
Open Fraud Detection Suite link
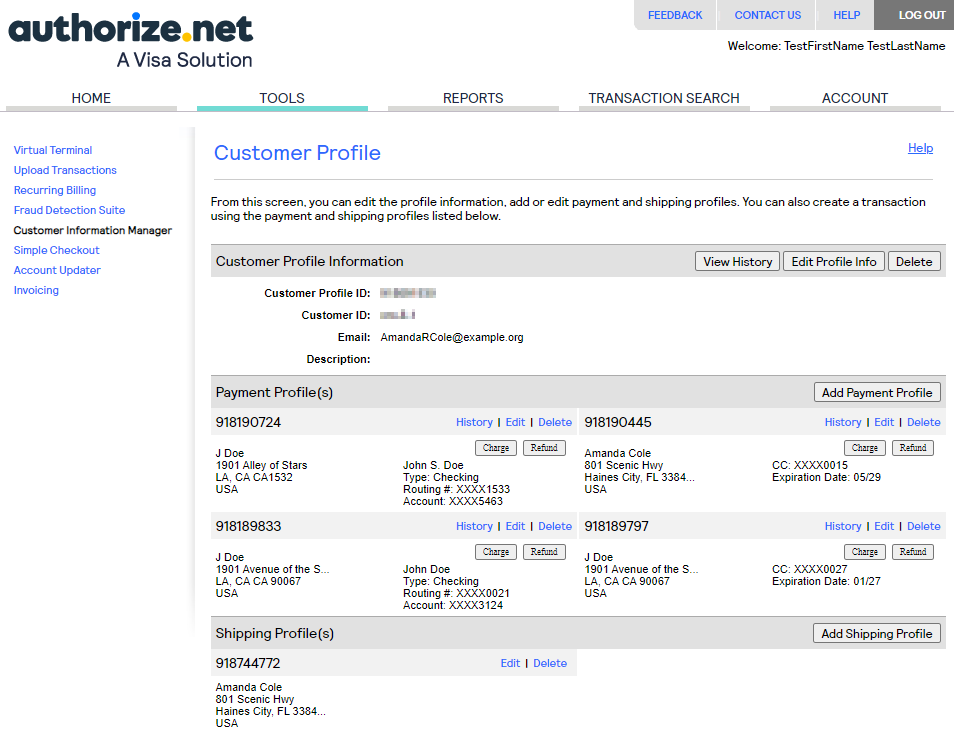69,210
